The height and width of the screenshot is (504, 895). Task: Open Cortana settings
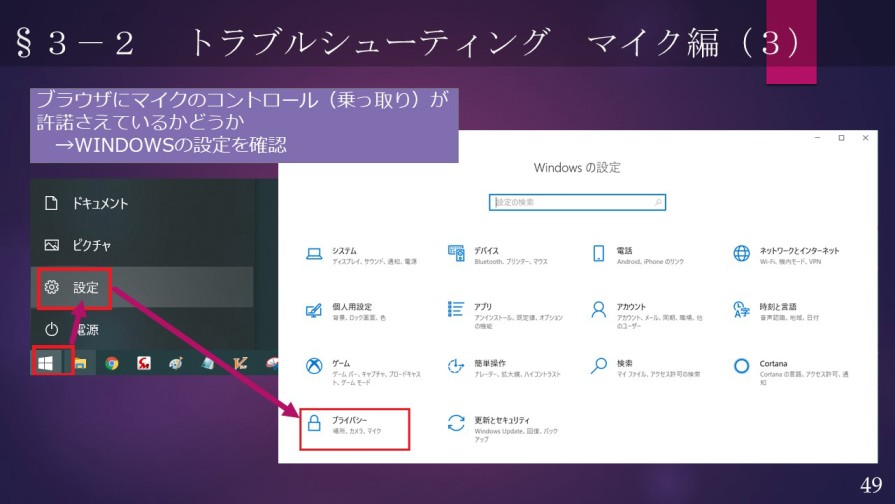coord(773,364)
